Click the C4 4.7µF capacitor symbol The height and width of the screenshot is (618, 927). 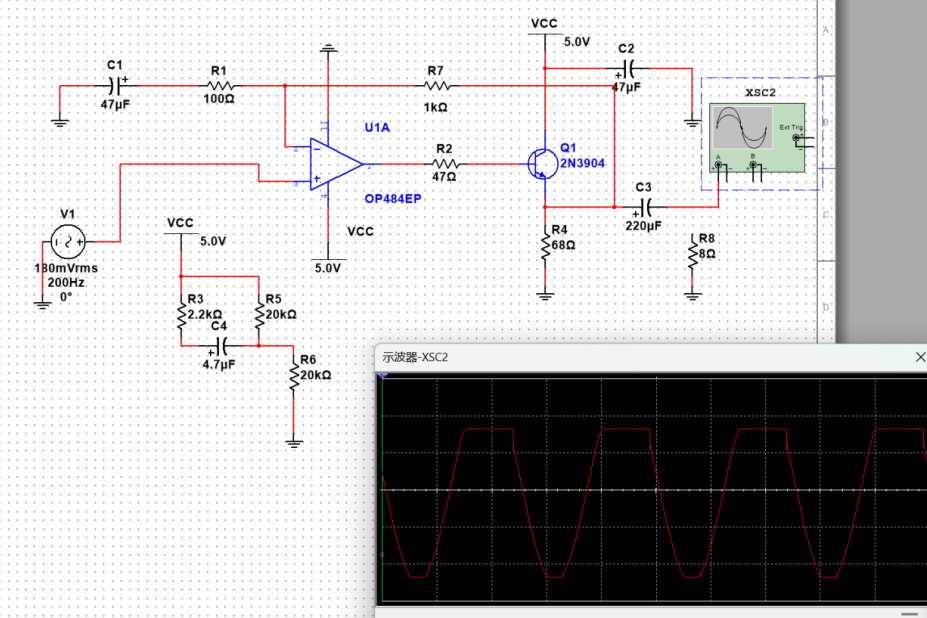pyautogui.click(x=222, y=346)
